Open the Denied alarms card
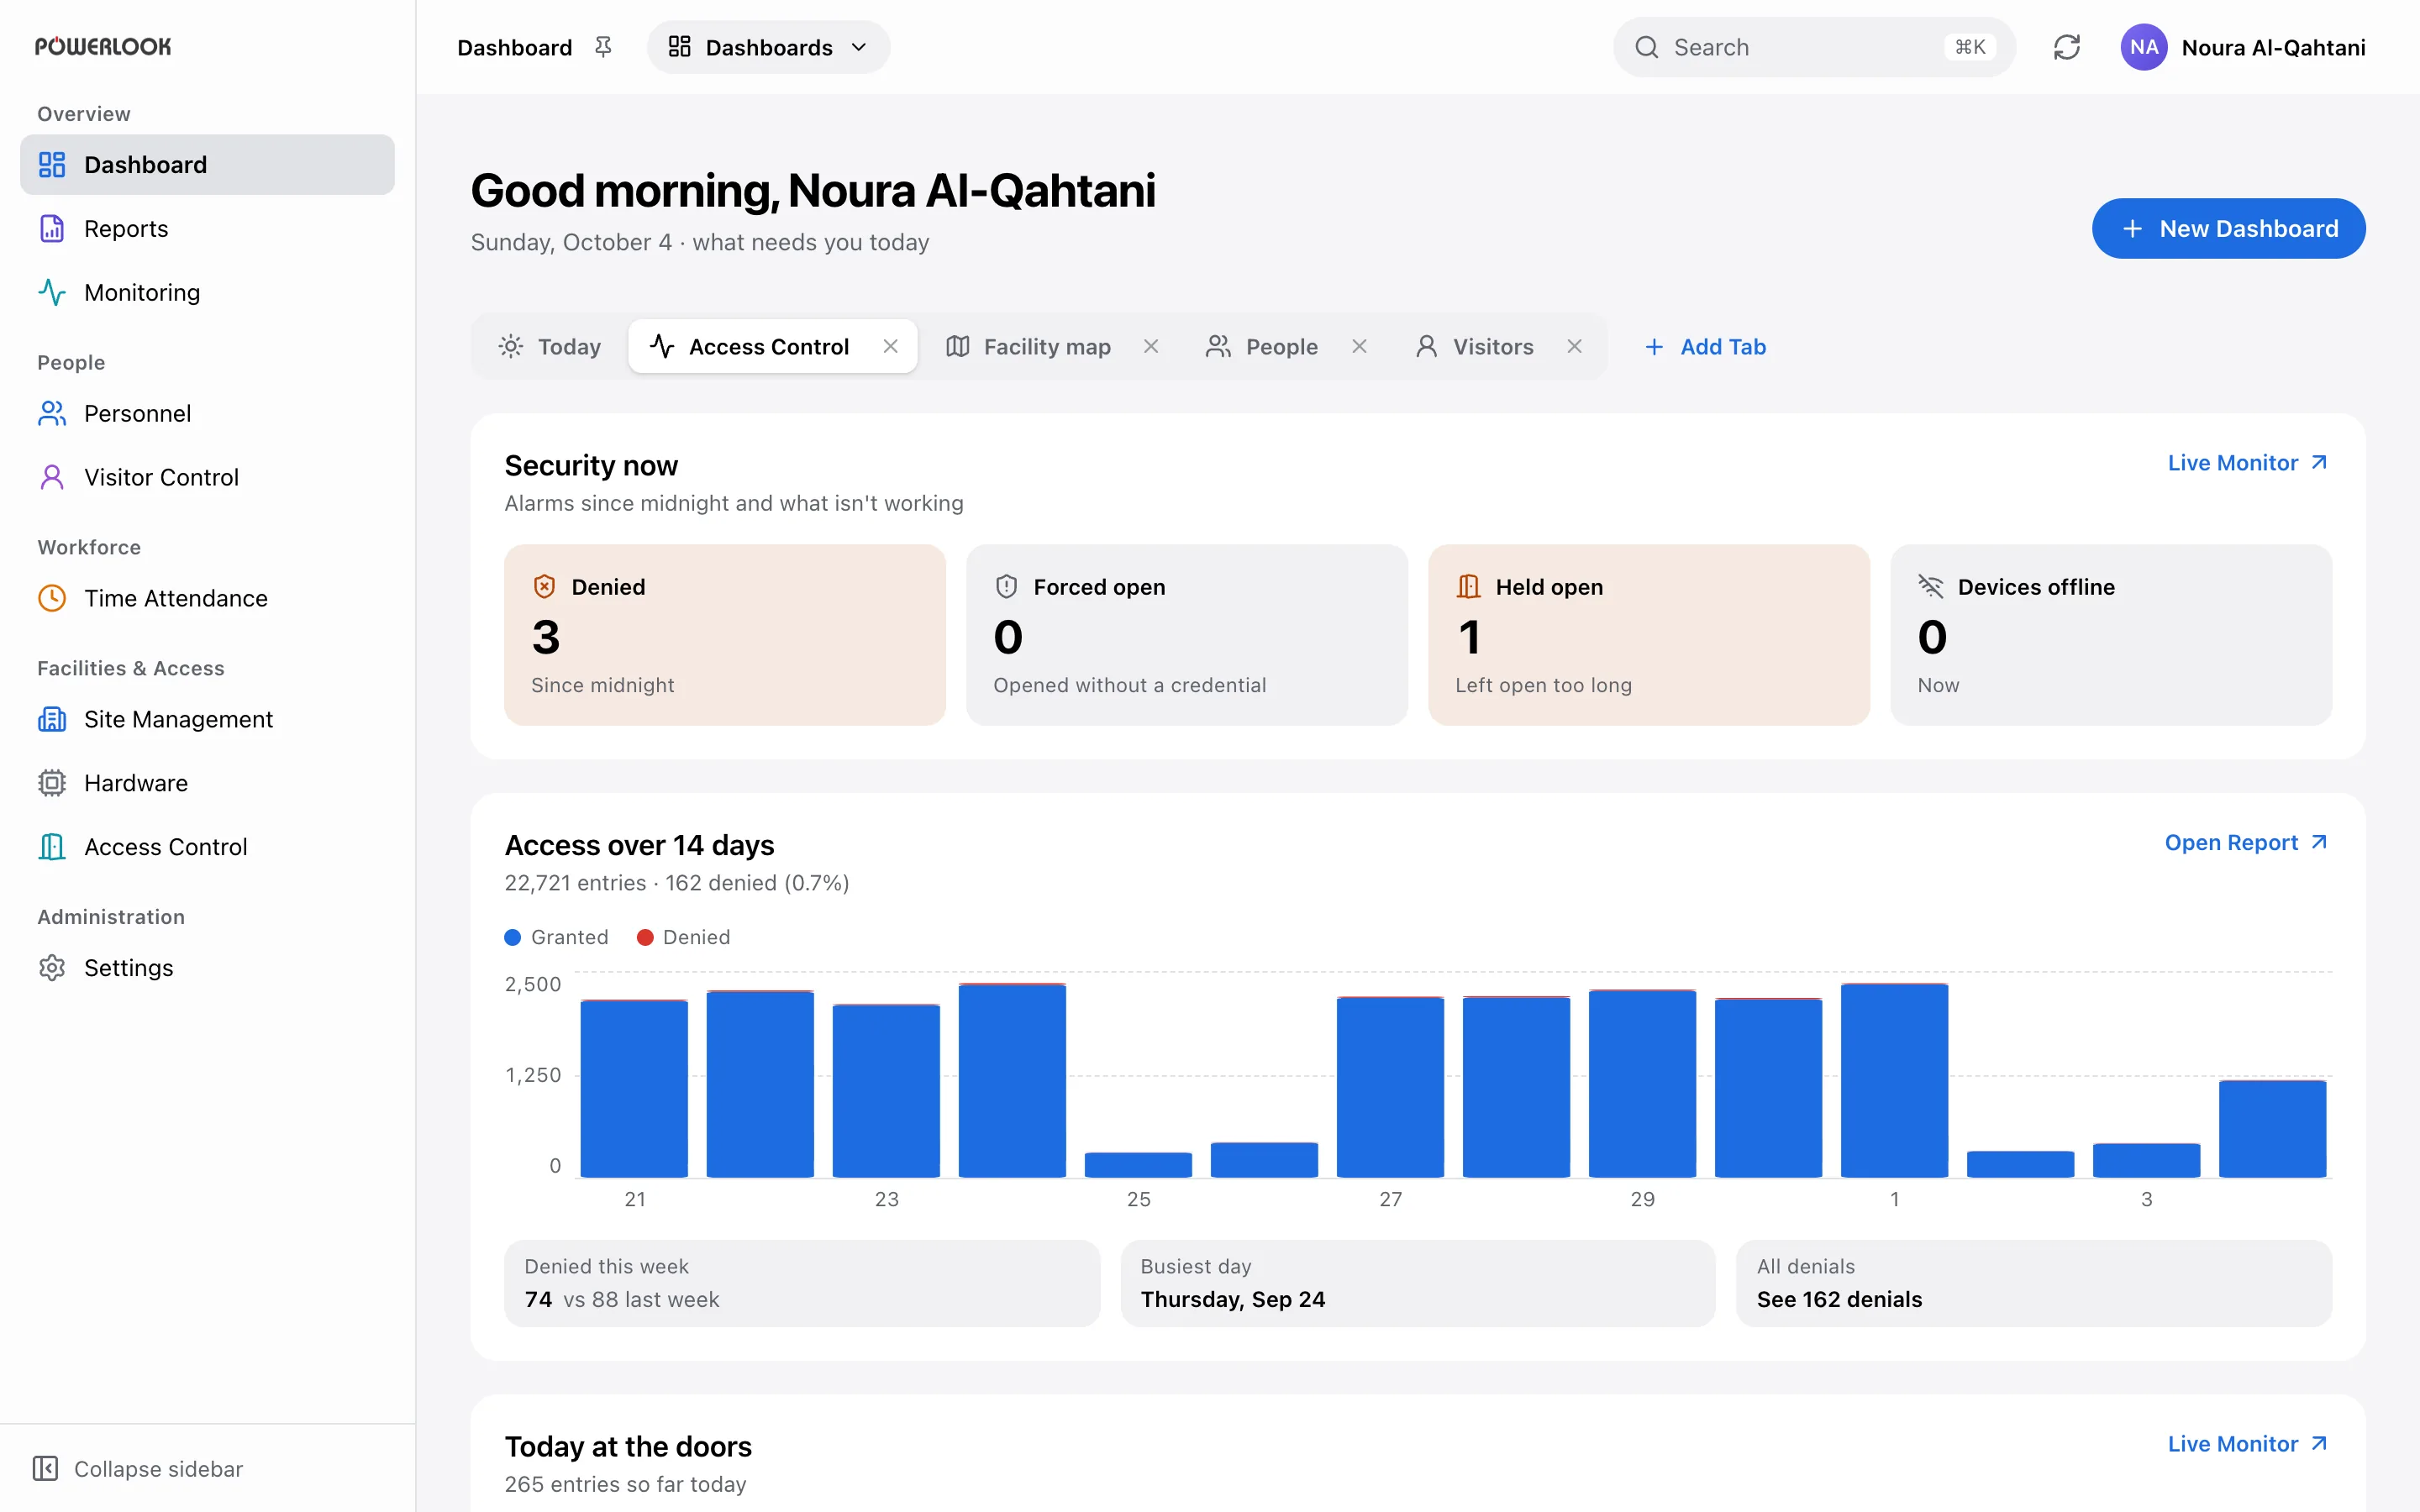The height and width of the screenshot is (1512, 2420). [x=725, y=635]
